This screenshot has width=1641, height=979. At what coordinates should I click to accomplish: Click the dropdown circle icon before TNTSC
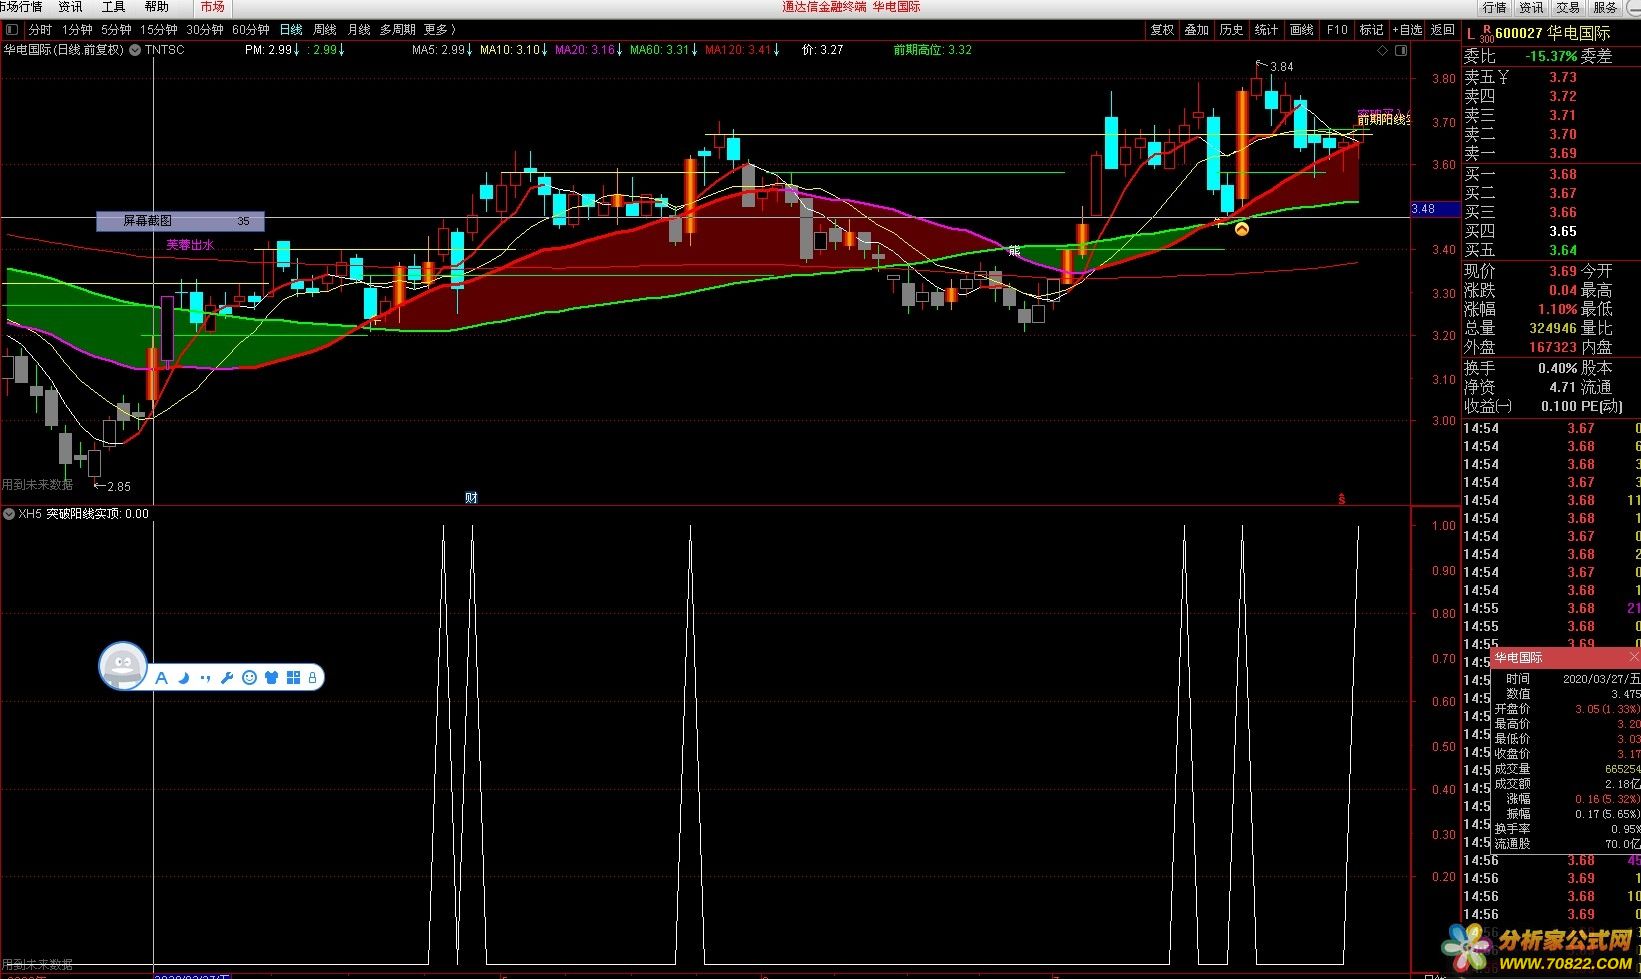pos(134,49)
